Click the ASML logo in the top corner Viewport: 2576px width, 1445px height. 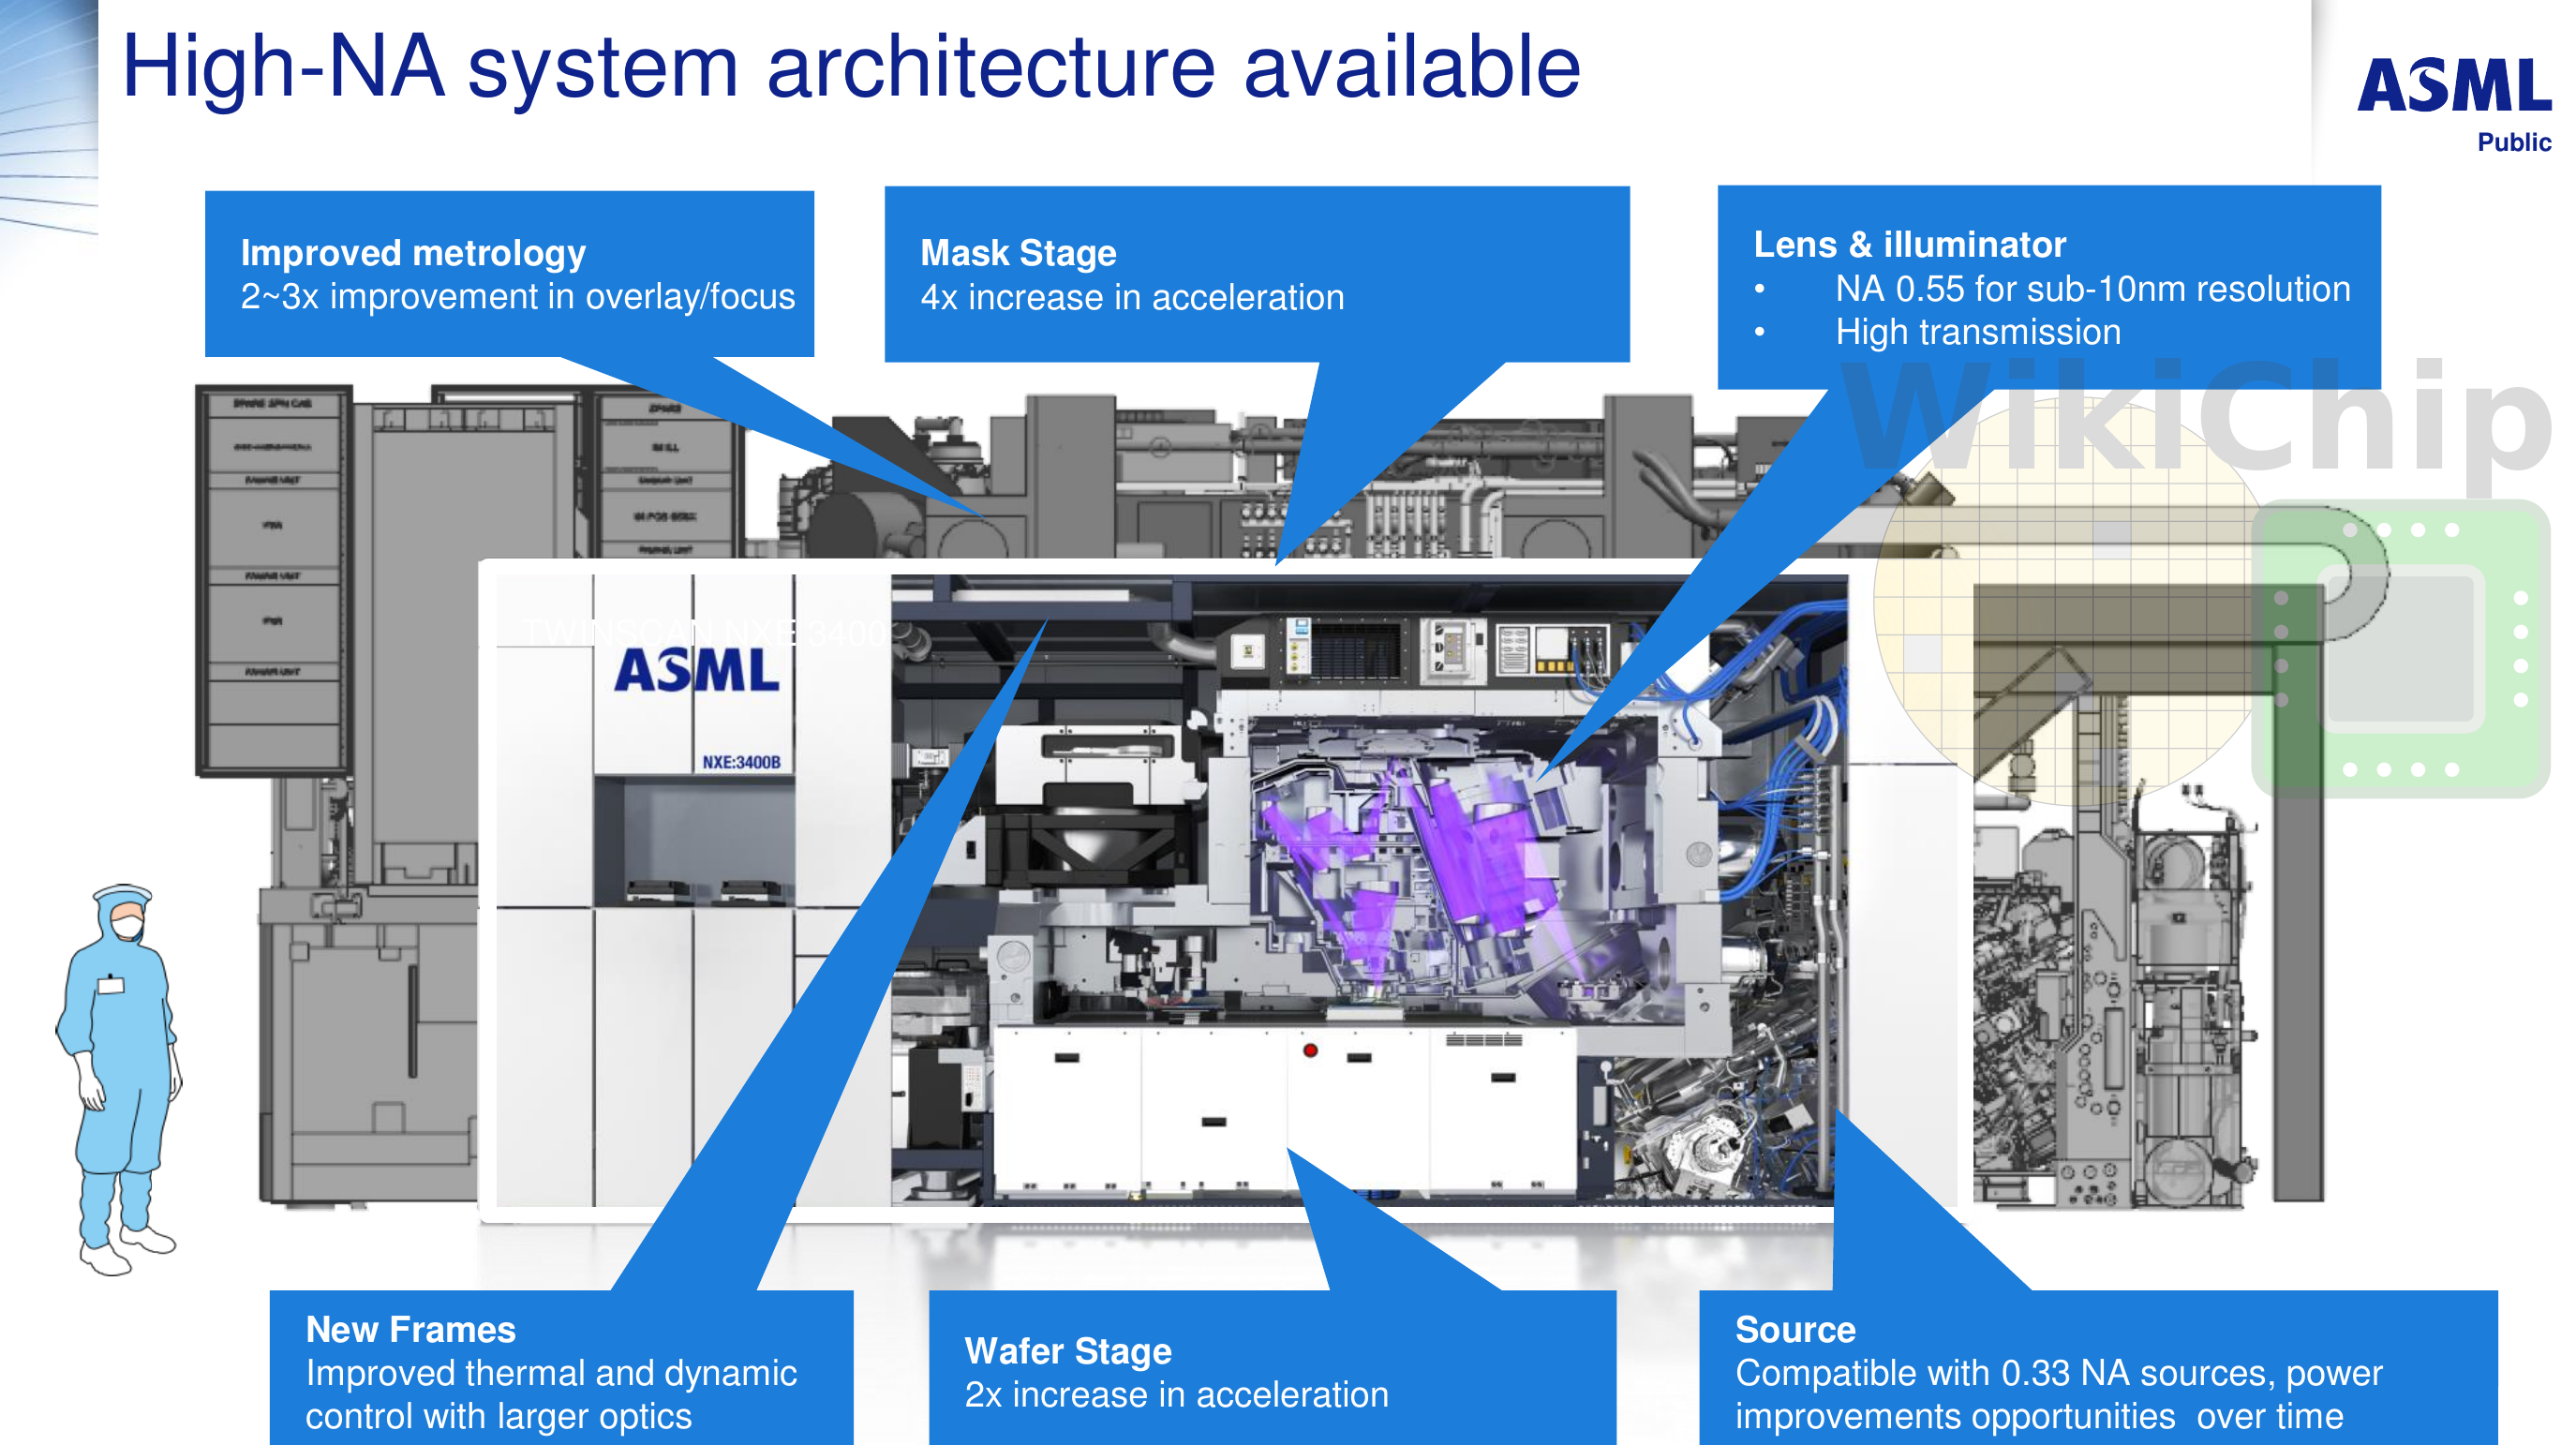coord(2453,85)
